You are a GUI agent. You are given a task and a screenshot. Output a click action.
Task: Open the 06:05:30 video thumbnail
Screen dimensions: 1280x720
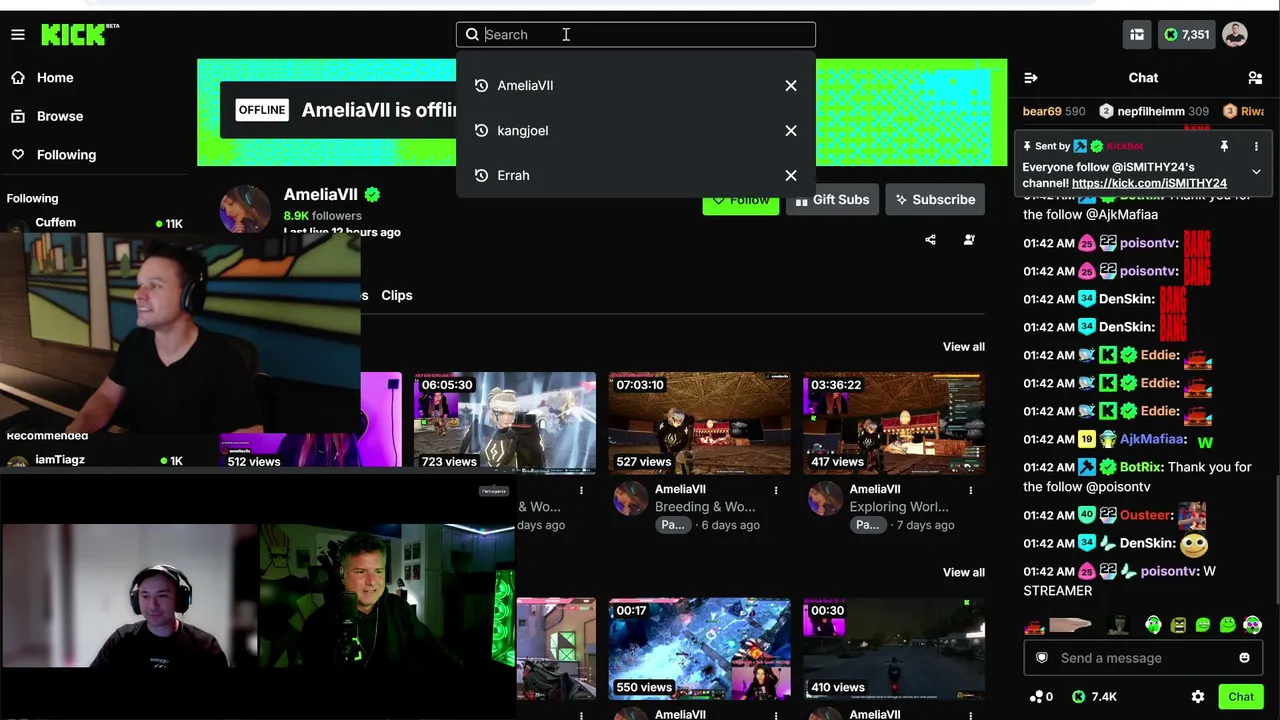tap(505, 423)
